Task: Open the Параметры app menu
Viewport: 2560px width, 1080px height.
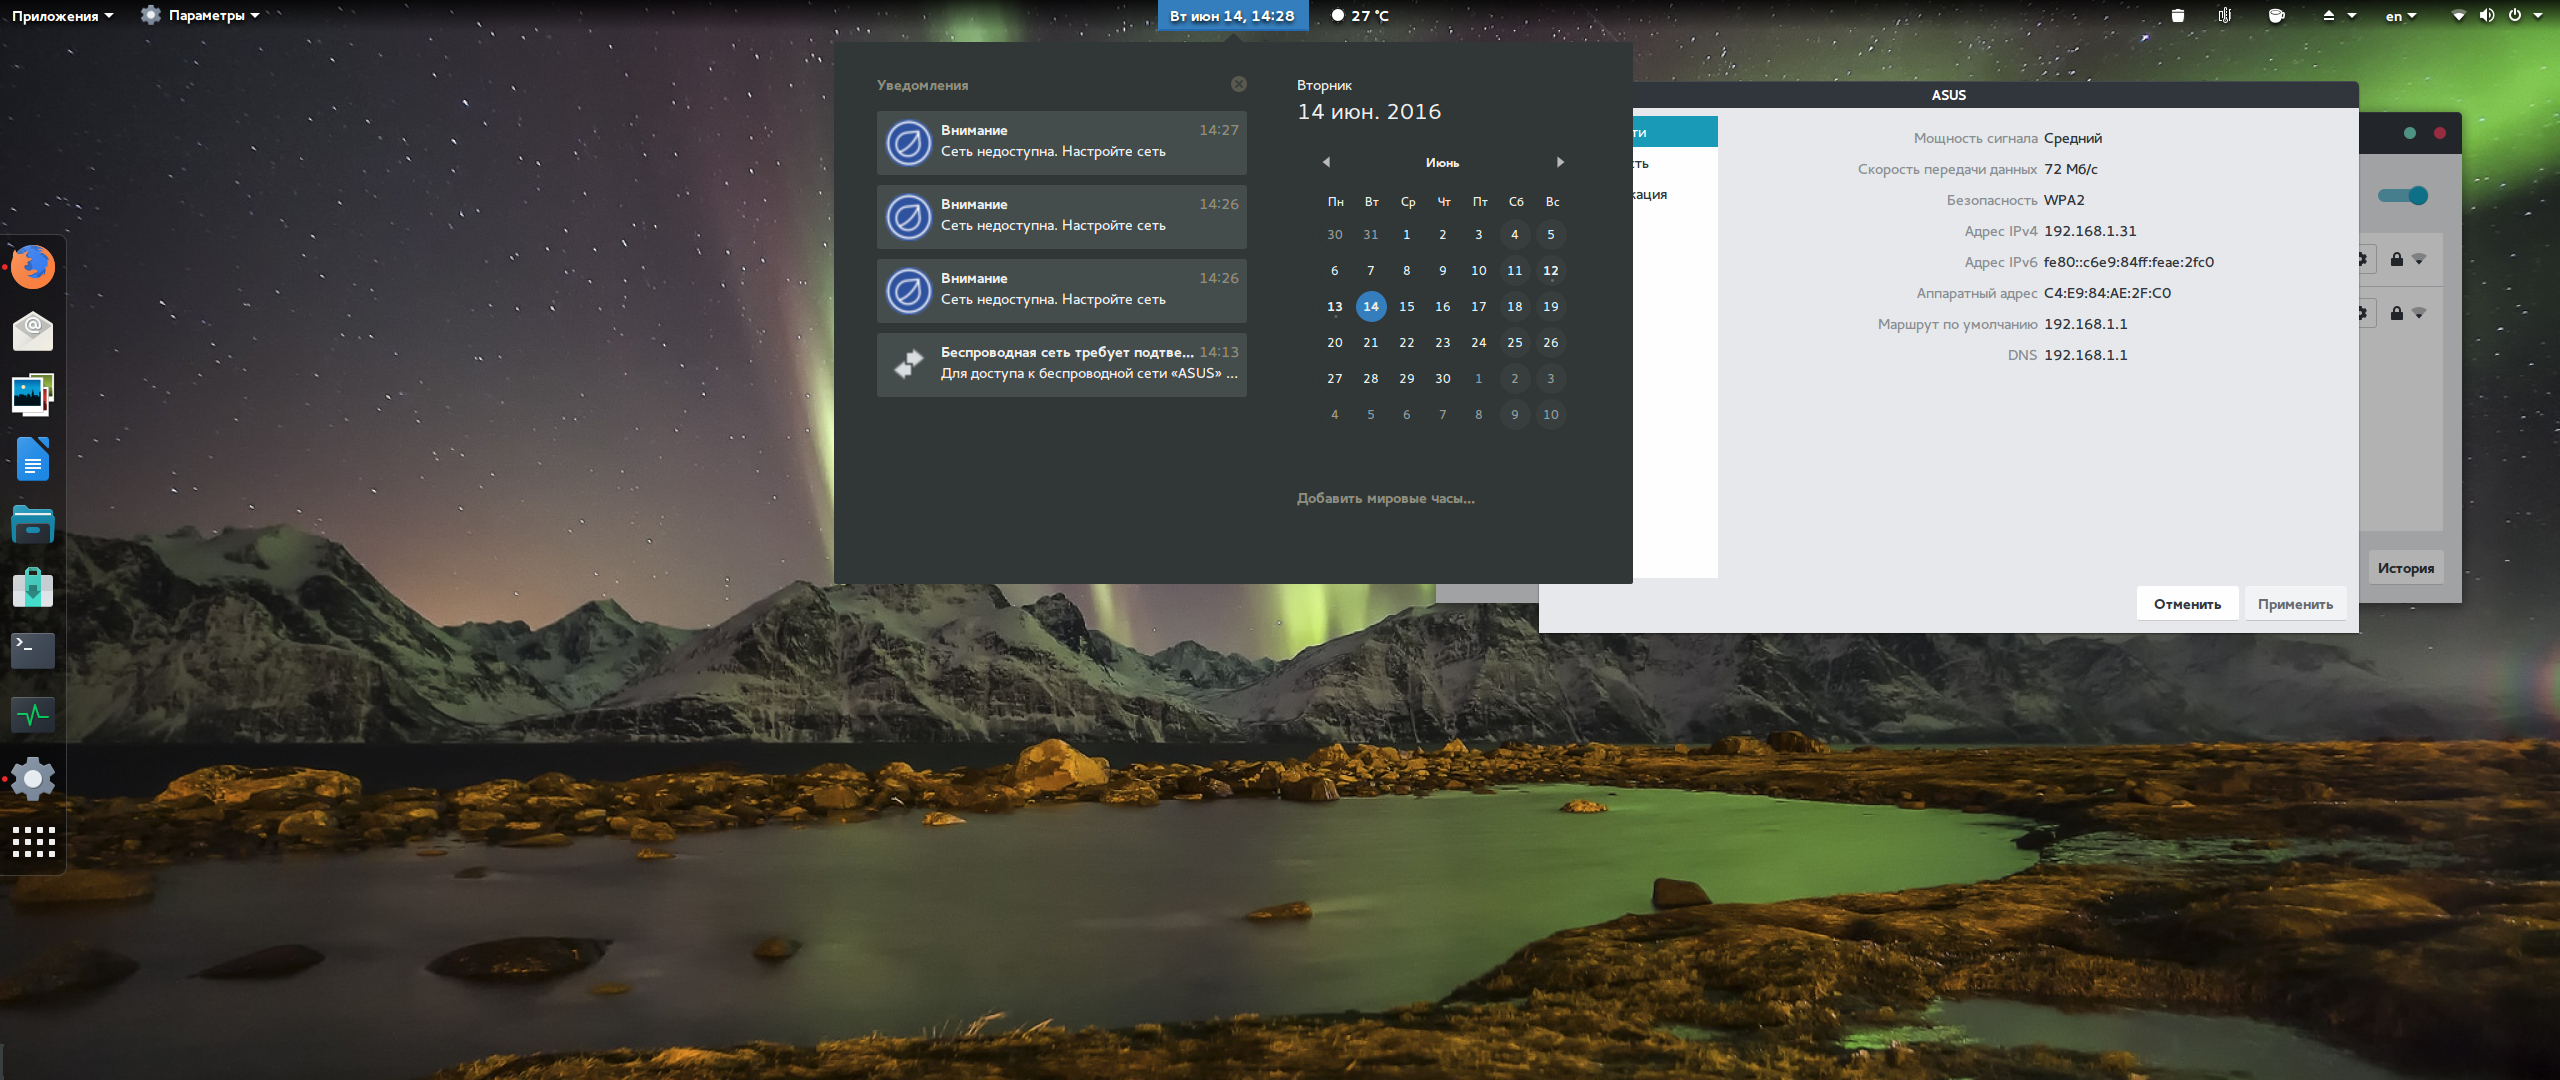Action: (x=201, y=16)
